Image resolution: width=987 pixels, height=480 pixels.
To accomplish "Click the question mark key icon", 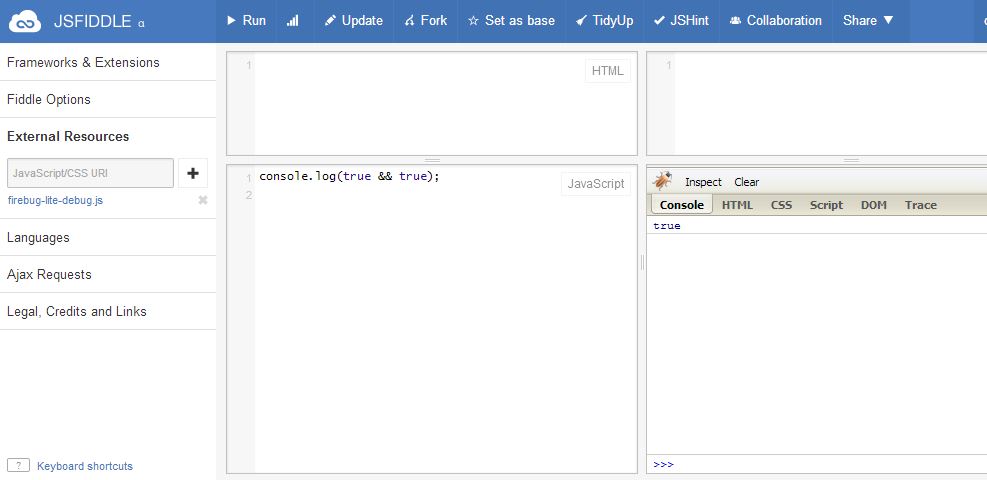I will [19, 466].
